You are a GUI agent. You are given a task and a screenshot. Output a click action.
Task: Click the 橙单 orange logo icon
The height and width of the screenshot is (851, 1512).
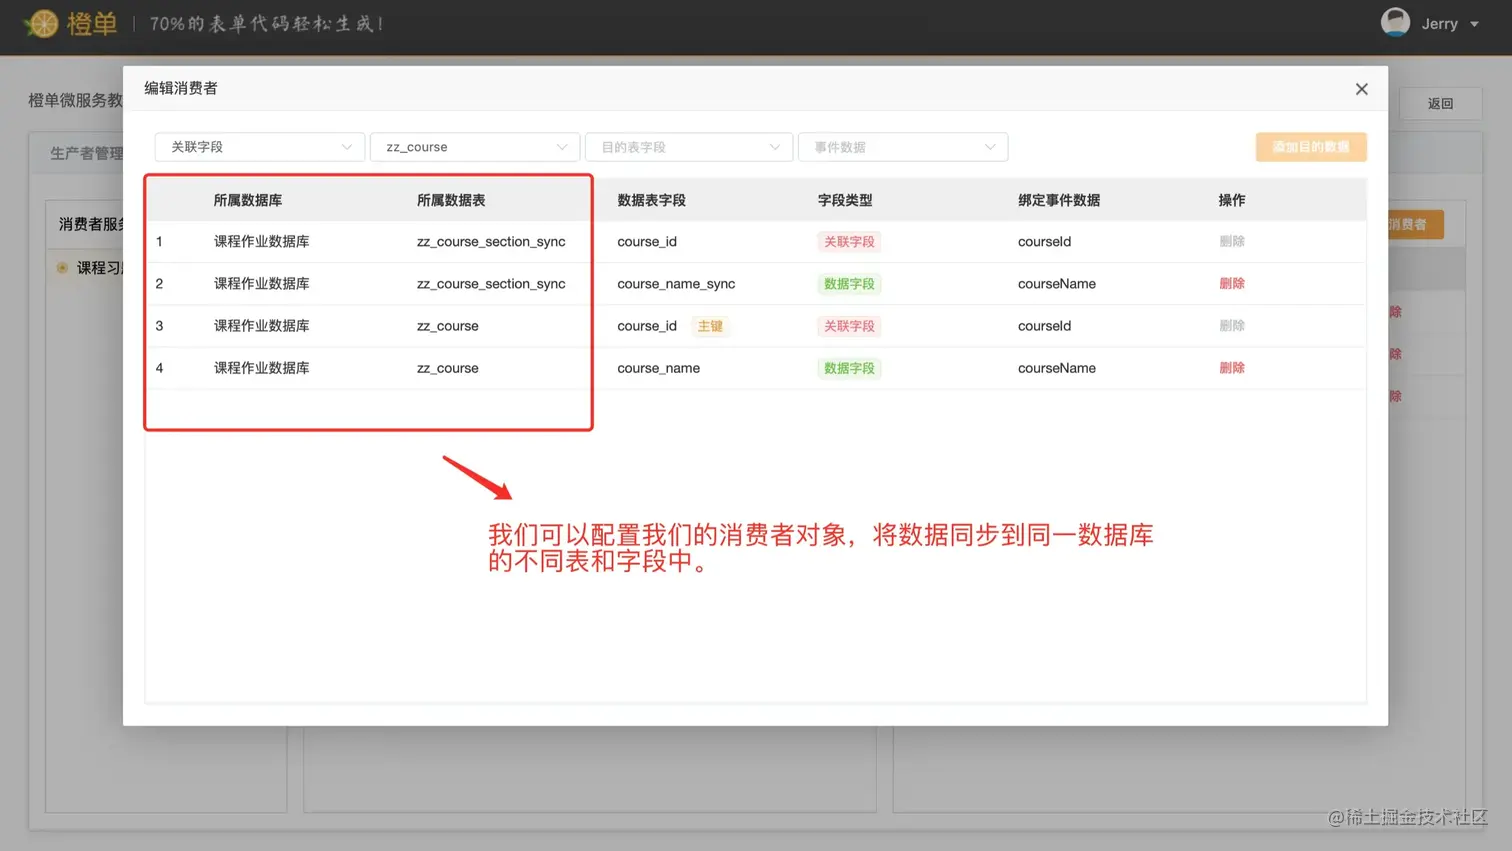pos(42,23)
